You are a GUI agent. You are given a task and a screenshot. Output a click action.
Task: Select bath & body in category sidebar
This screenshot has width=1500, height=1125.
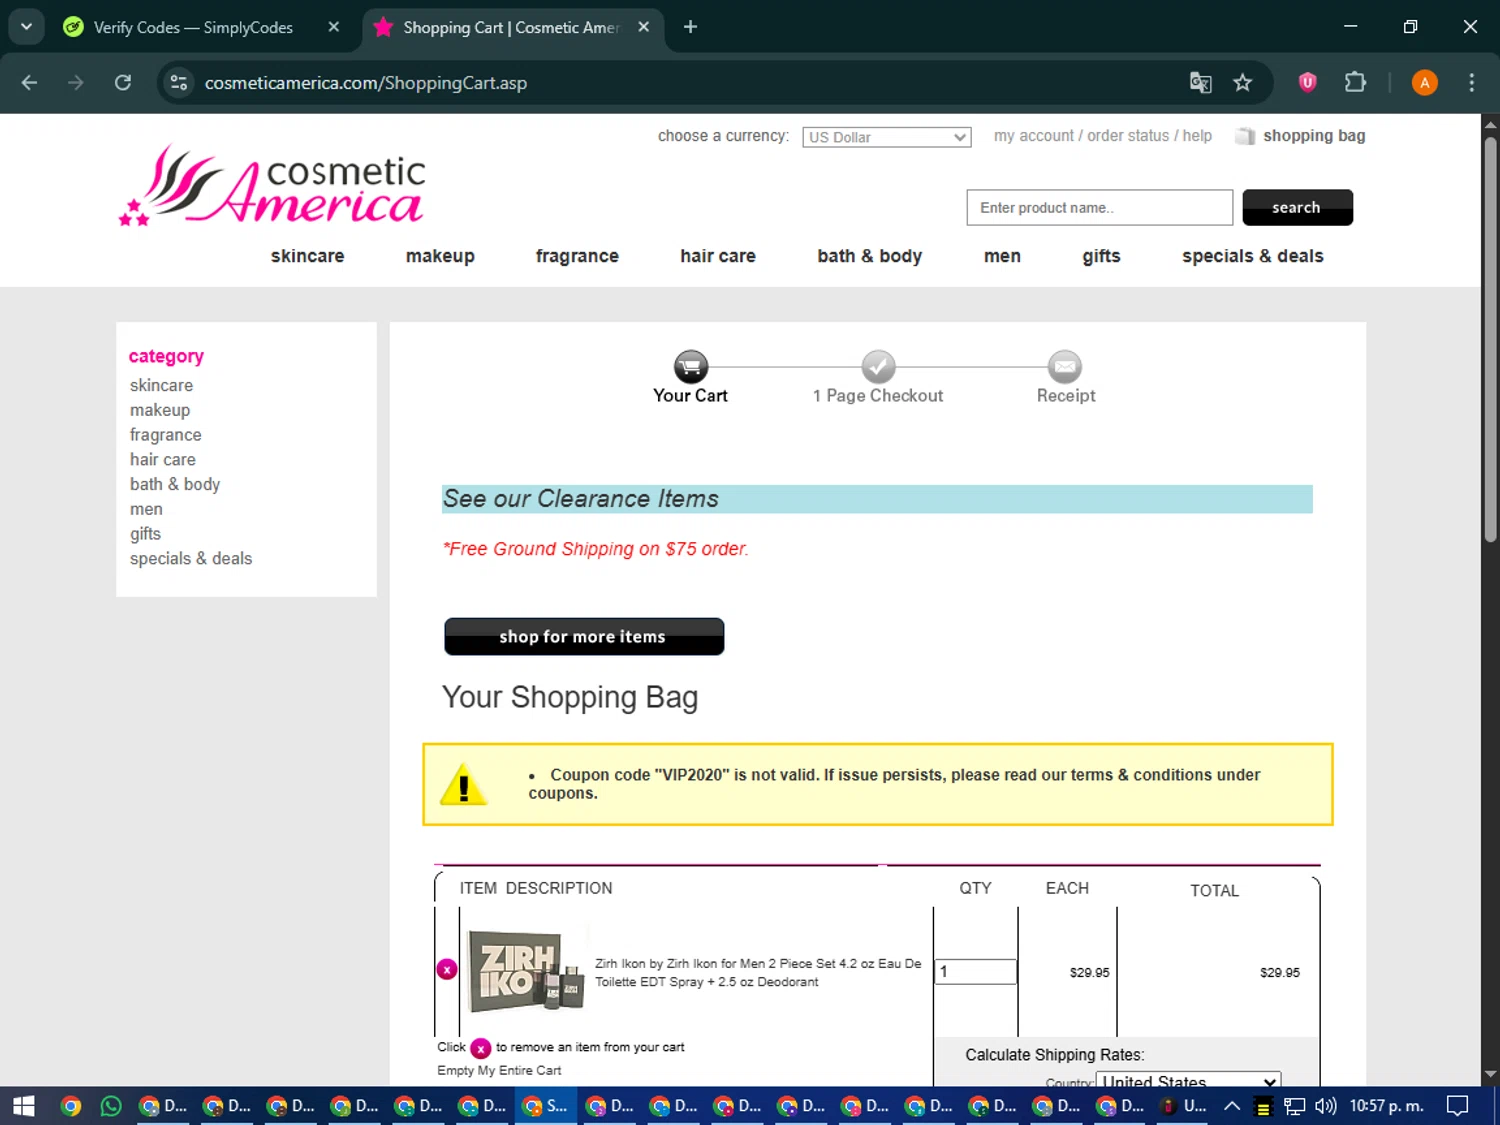175,484
